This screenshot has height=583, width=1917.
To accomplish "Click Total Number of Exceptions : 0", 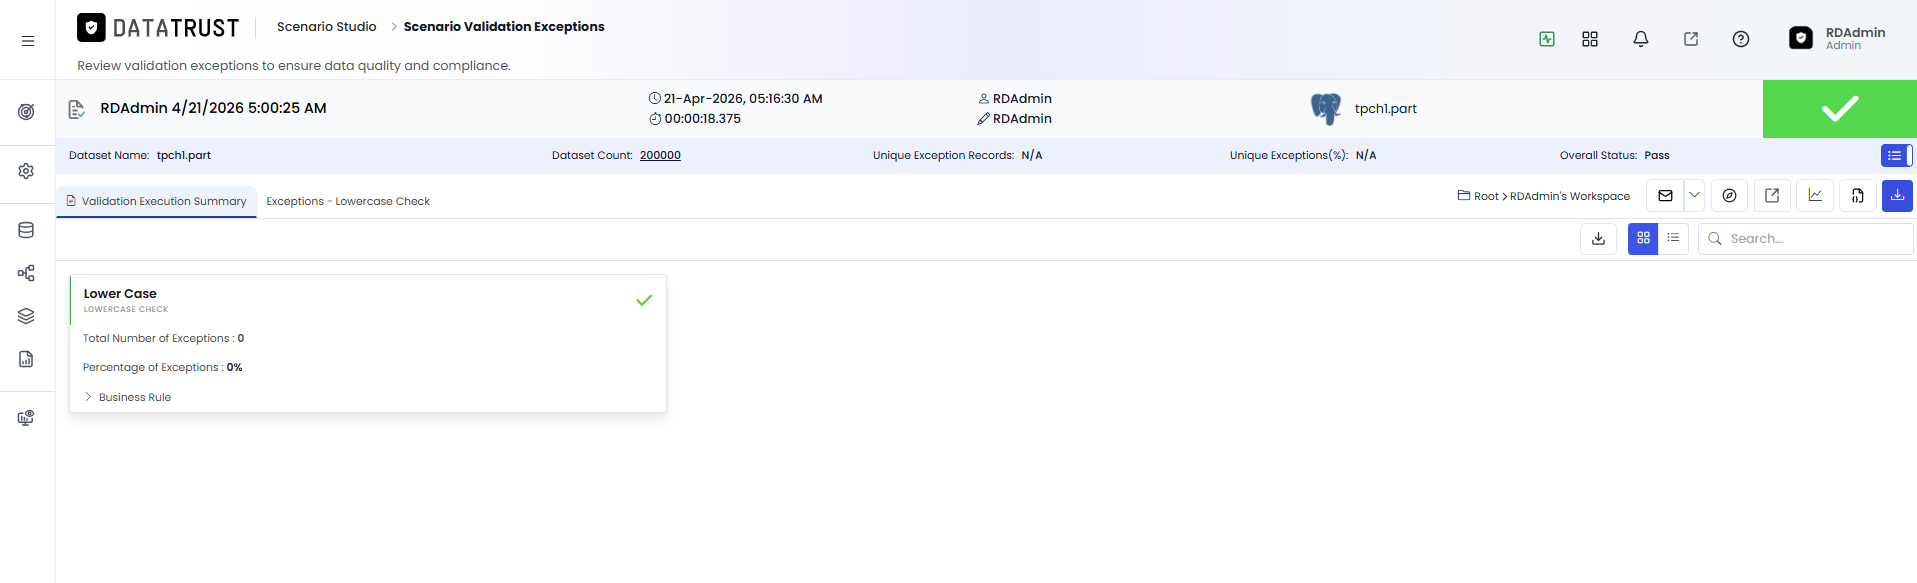I will pos(164,338).
